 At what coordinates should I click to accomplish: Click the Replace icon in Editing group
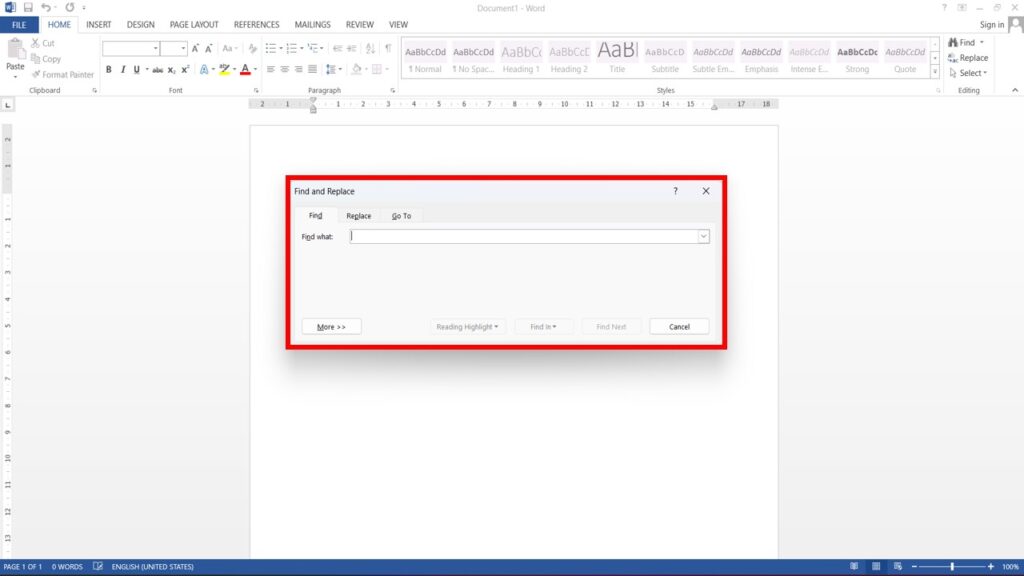(x=967, y=58)
